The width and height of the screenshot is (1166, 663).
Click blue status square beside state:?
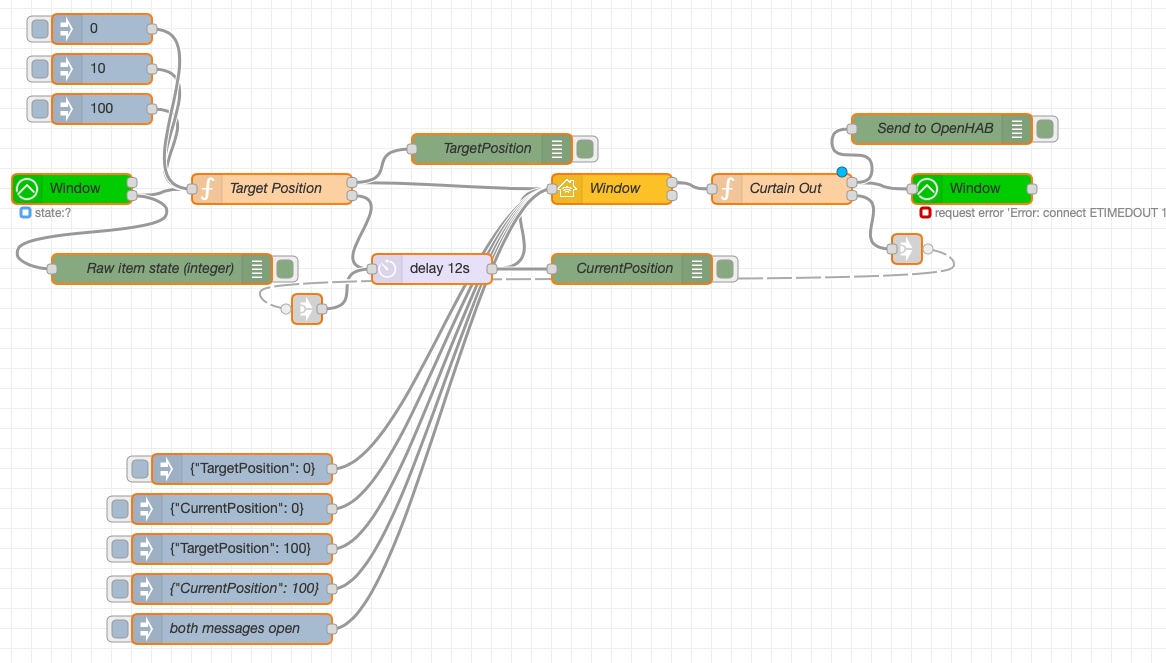(x=25, y=213)
